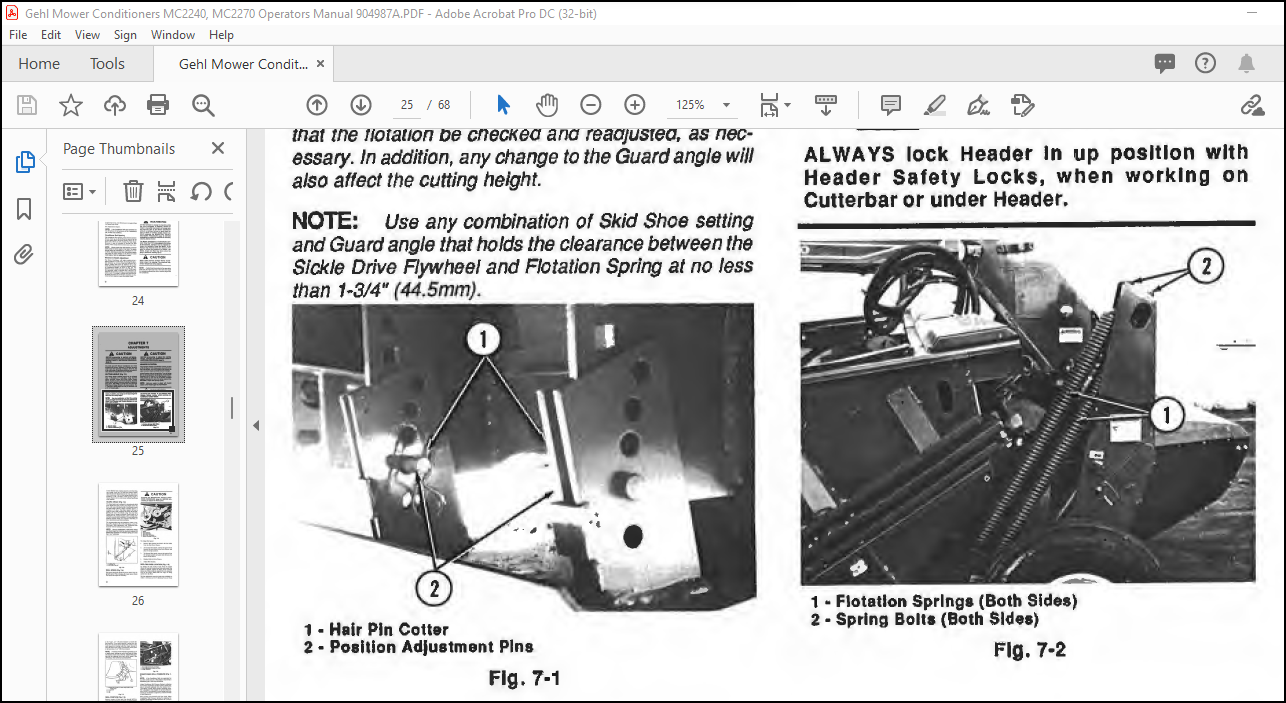This screenshot has height=703, width=1286.
Task: Select the highlighter pen tool
Action: tap(935, 105)
